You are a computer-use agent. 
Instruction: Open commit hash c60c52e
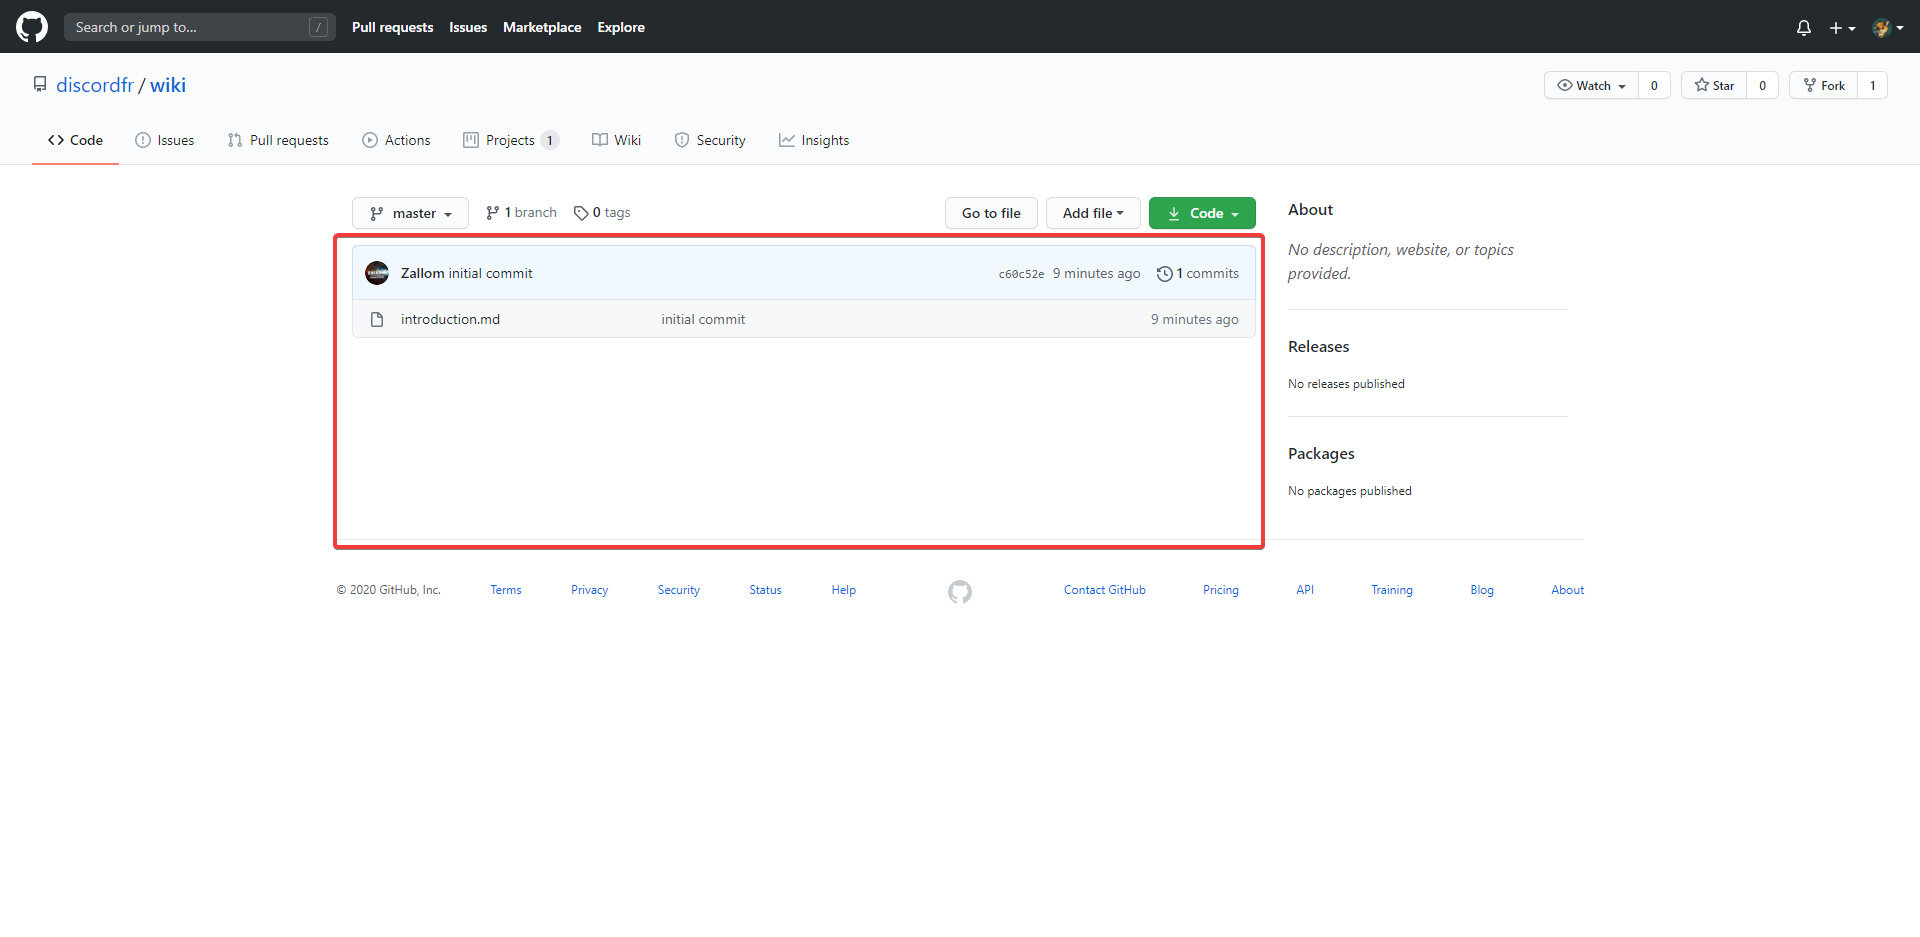coord(1021,274)
